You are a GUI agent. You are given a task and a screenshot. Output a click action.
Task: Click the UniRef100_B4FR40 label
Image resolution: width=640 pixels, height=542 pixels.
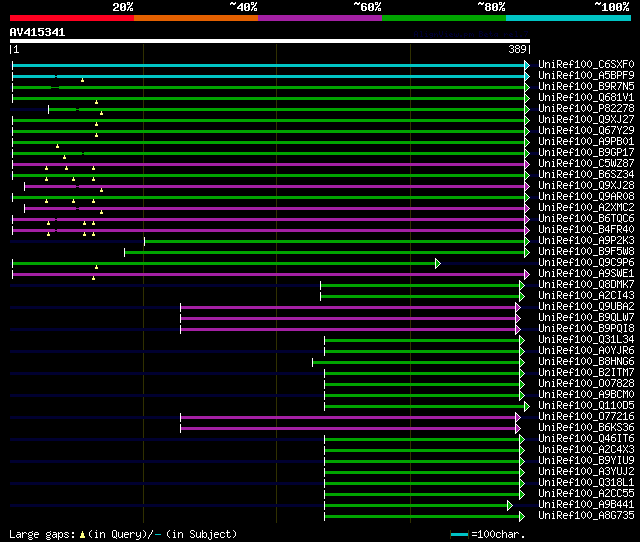click(586, 230)
